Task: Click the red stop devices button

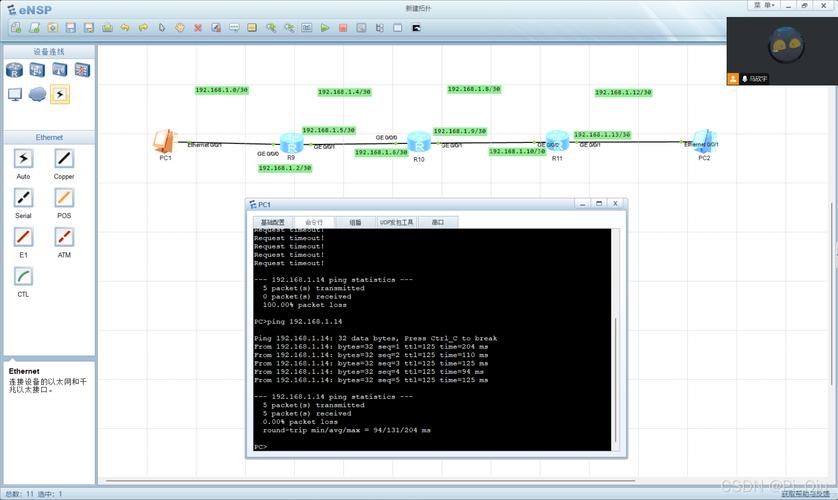Action: (x=343, y=27)
